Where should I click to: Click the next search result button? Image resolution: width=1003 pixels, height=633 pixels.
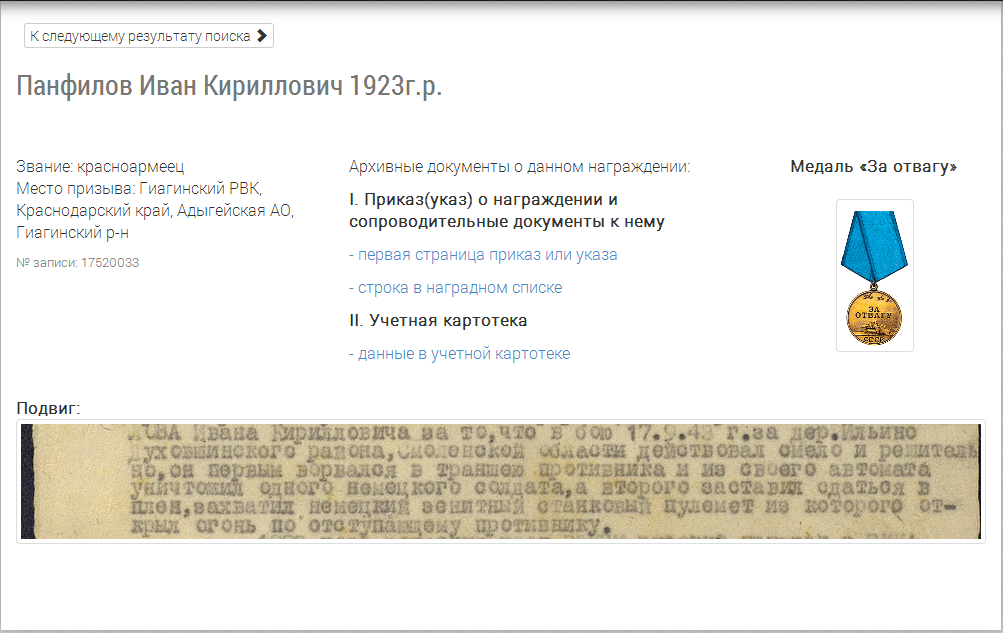[148, 36]
